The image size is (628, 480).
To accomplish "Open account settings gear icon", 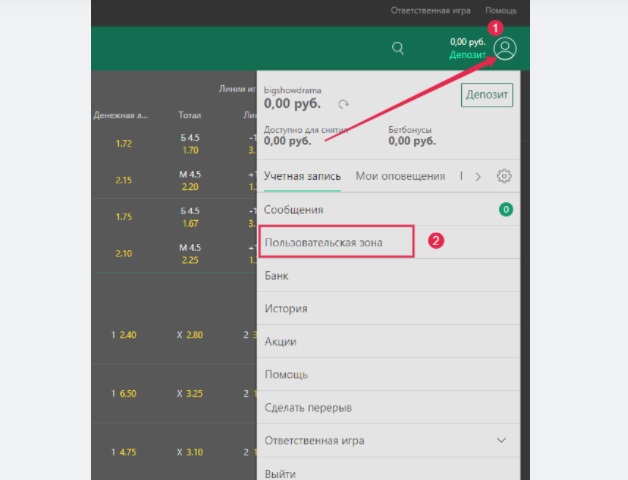I will tap(504, 176).
